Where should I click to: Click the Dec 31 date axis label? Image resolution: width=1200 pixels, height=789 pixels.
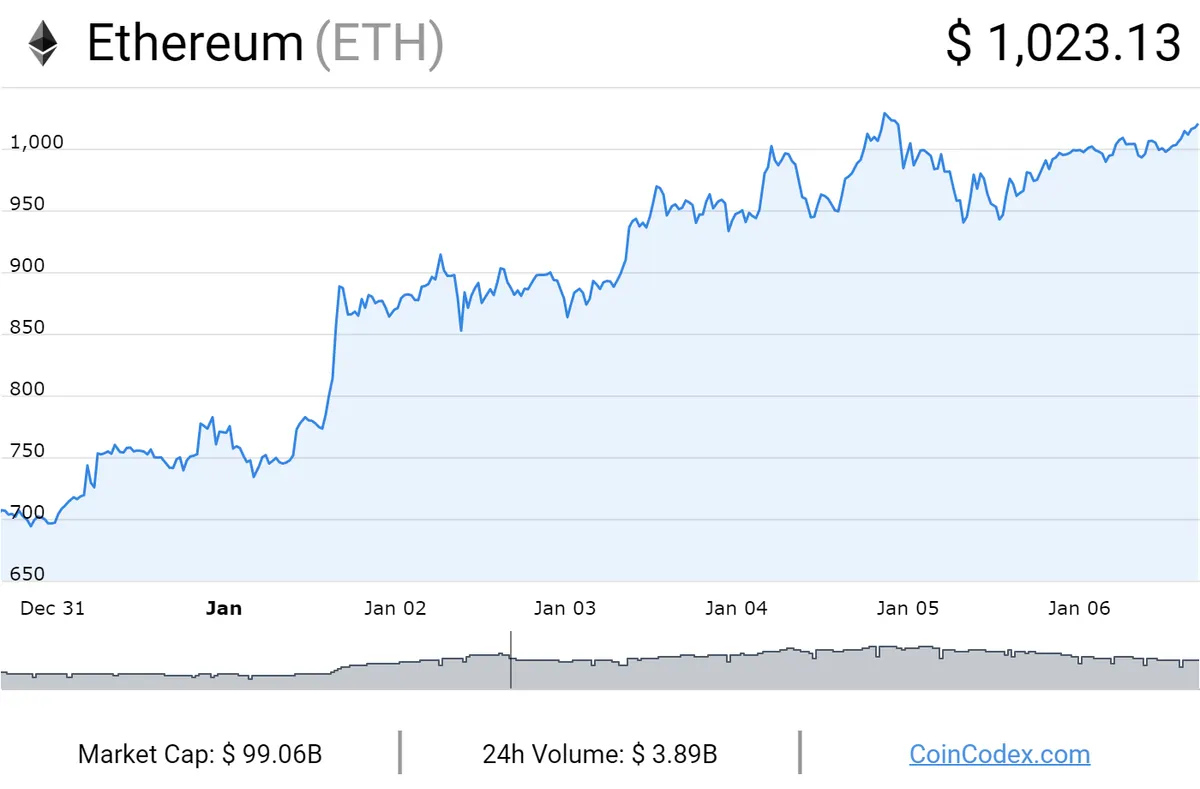click(53, 608)
